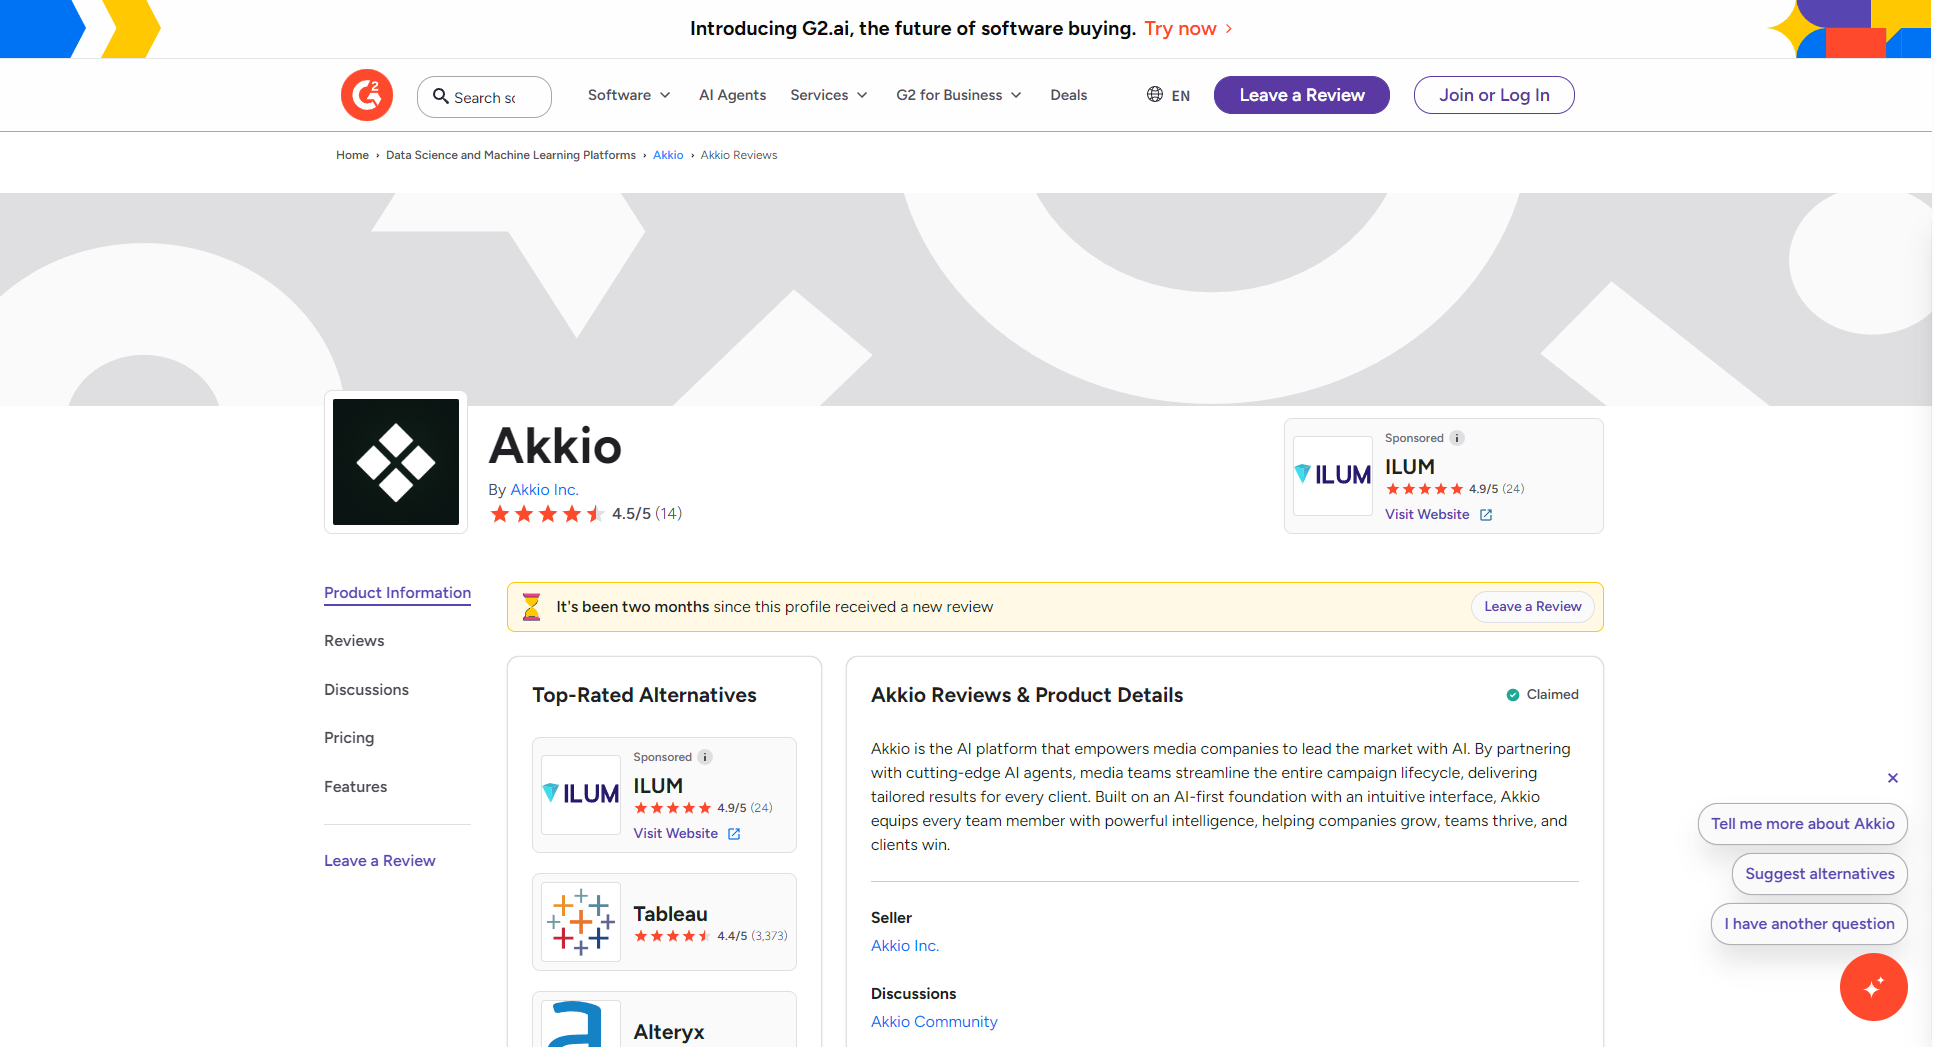Follow the Try now link in the banner
Viewport: 1934px width, 1047px height.
[x=1180, y=29]
